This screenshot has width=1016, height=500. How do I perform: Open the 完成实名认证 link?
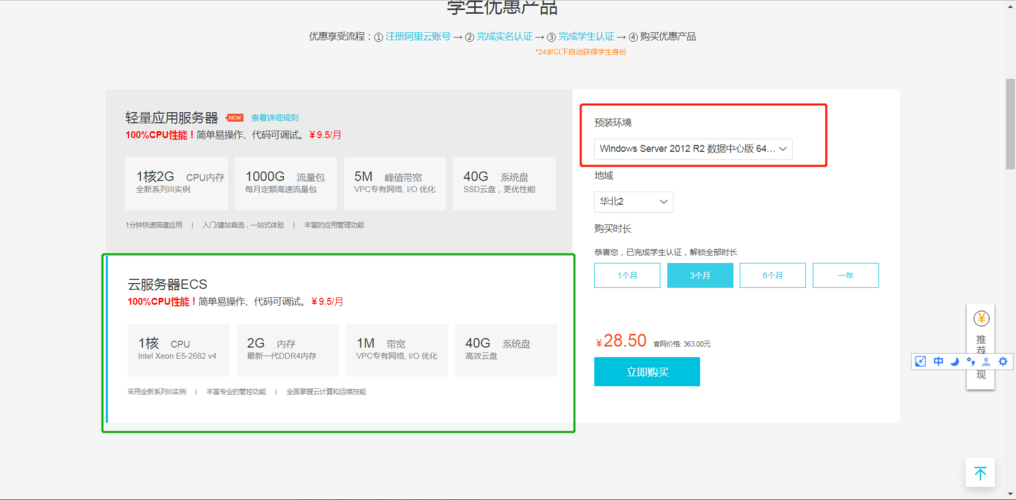pos(504,37)
